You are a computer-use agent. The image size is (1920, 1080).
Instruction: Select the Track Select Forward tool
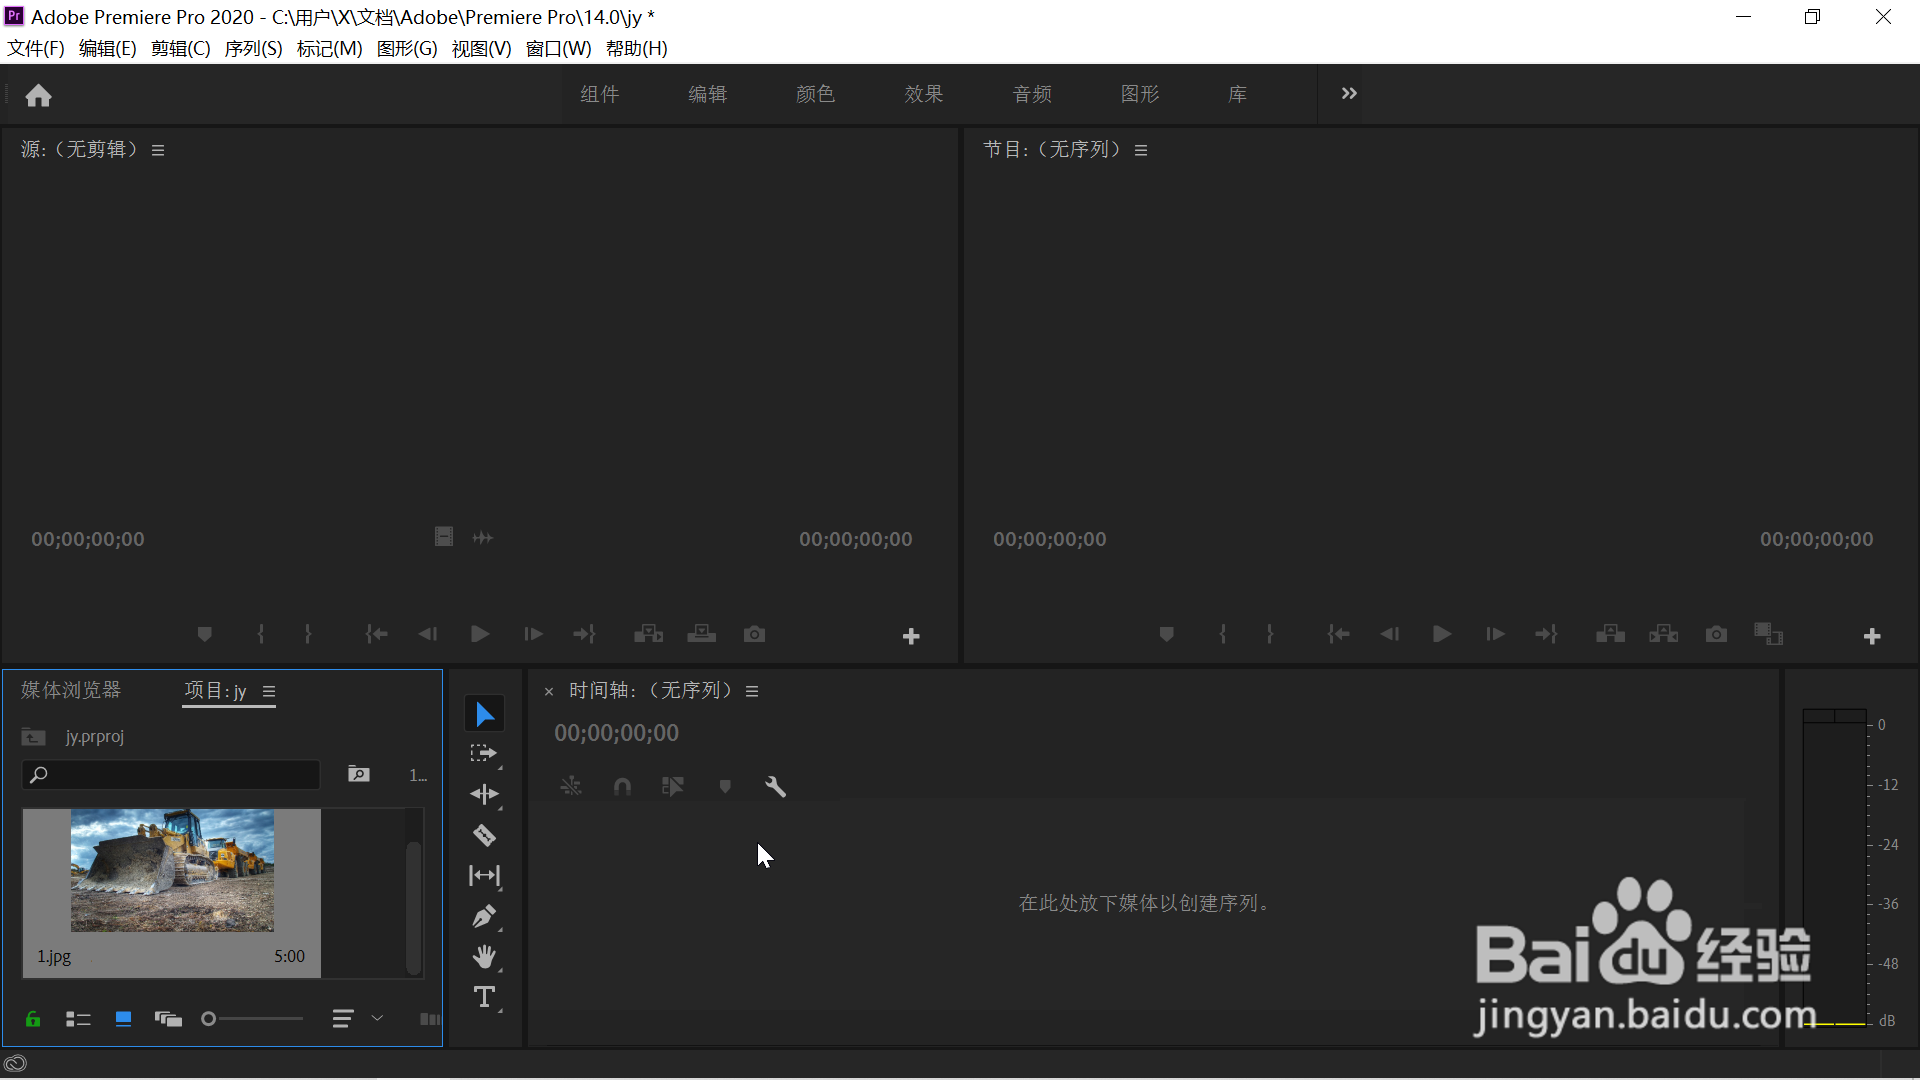[485, 754]
